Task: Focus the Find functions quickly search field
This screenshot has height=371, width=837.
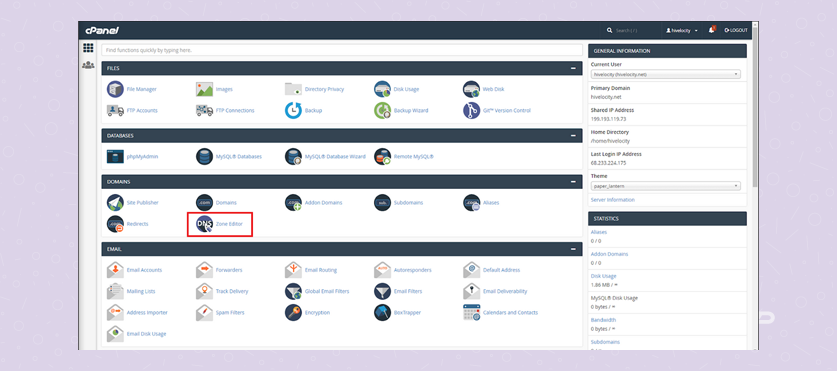Action: 342,50
